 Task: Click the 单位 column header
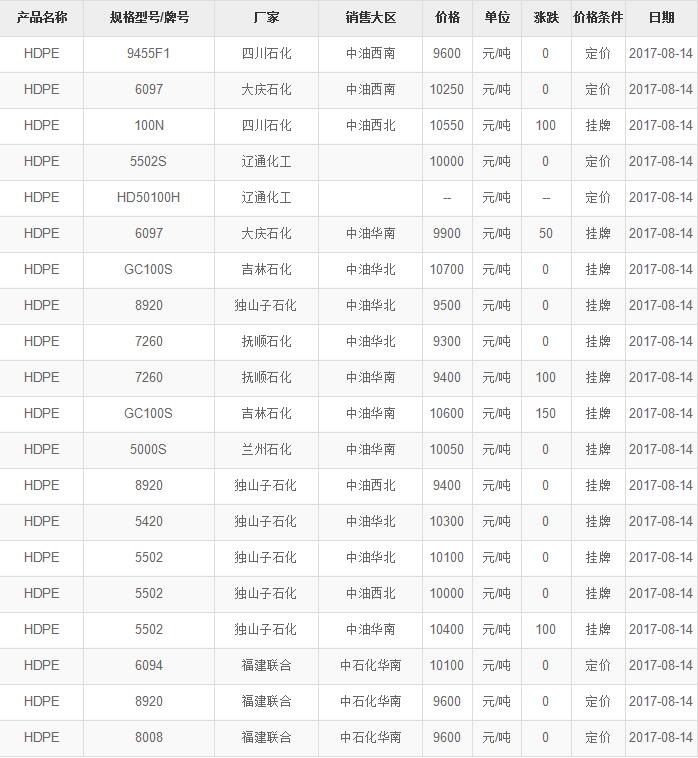[x=497, y=18]
